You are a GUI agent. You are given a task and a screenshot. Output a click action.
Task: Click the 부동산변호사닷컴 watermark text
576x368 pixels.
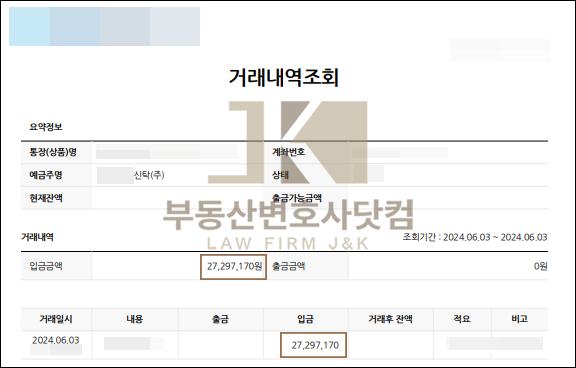tap(288, 214)
